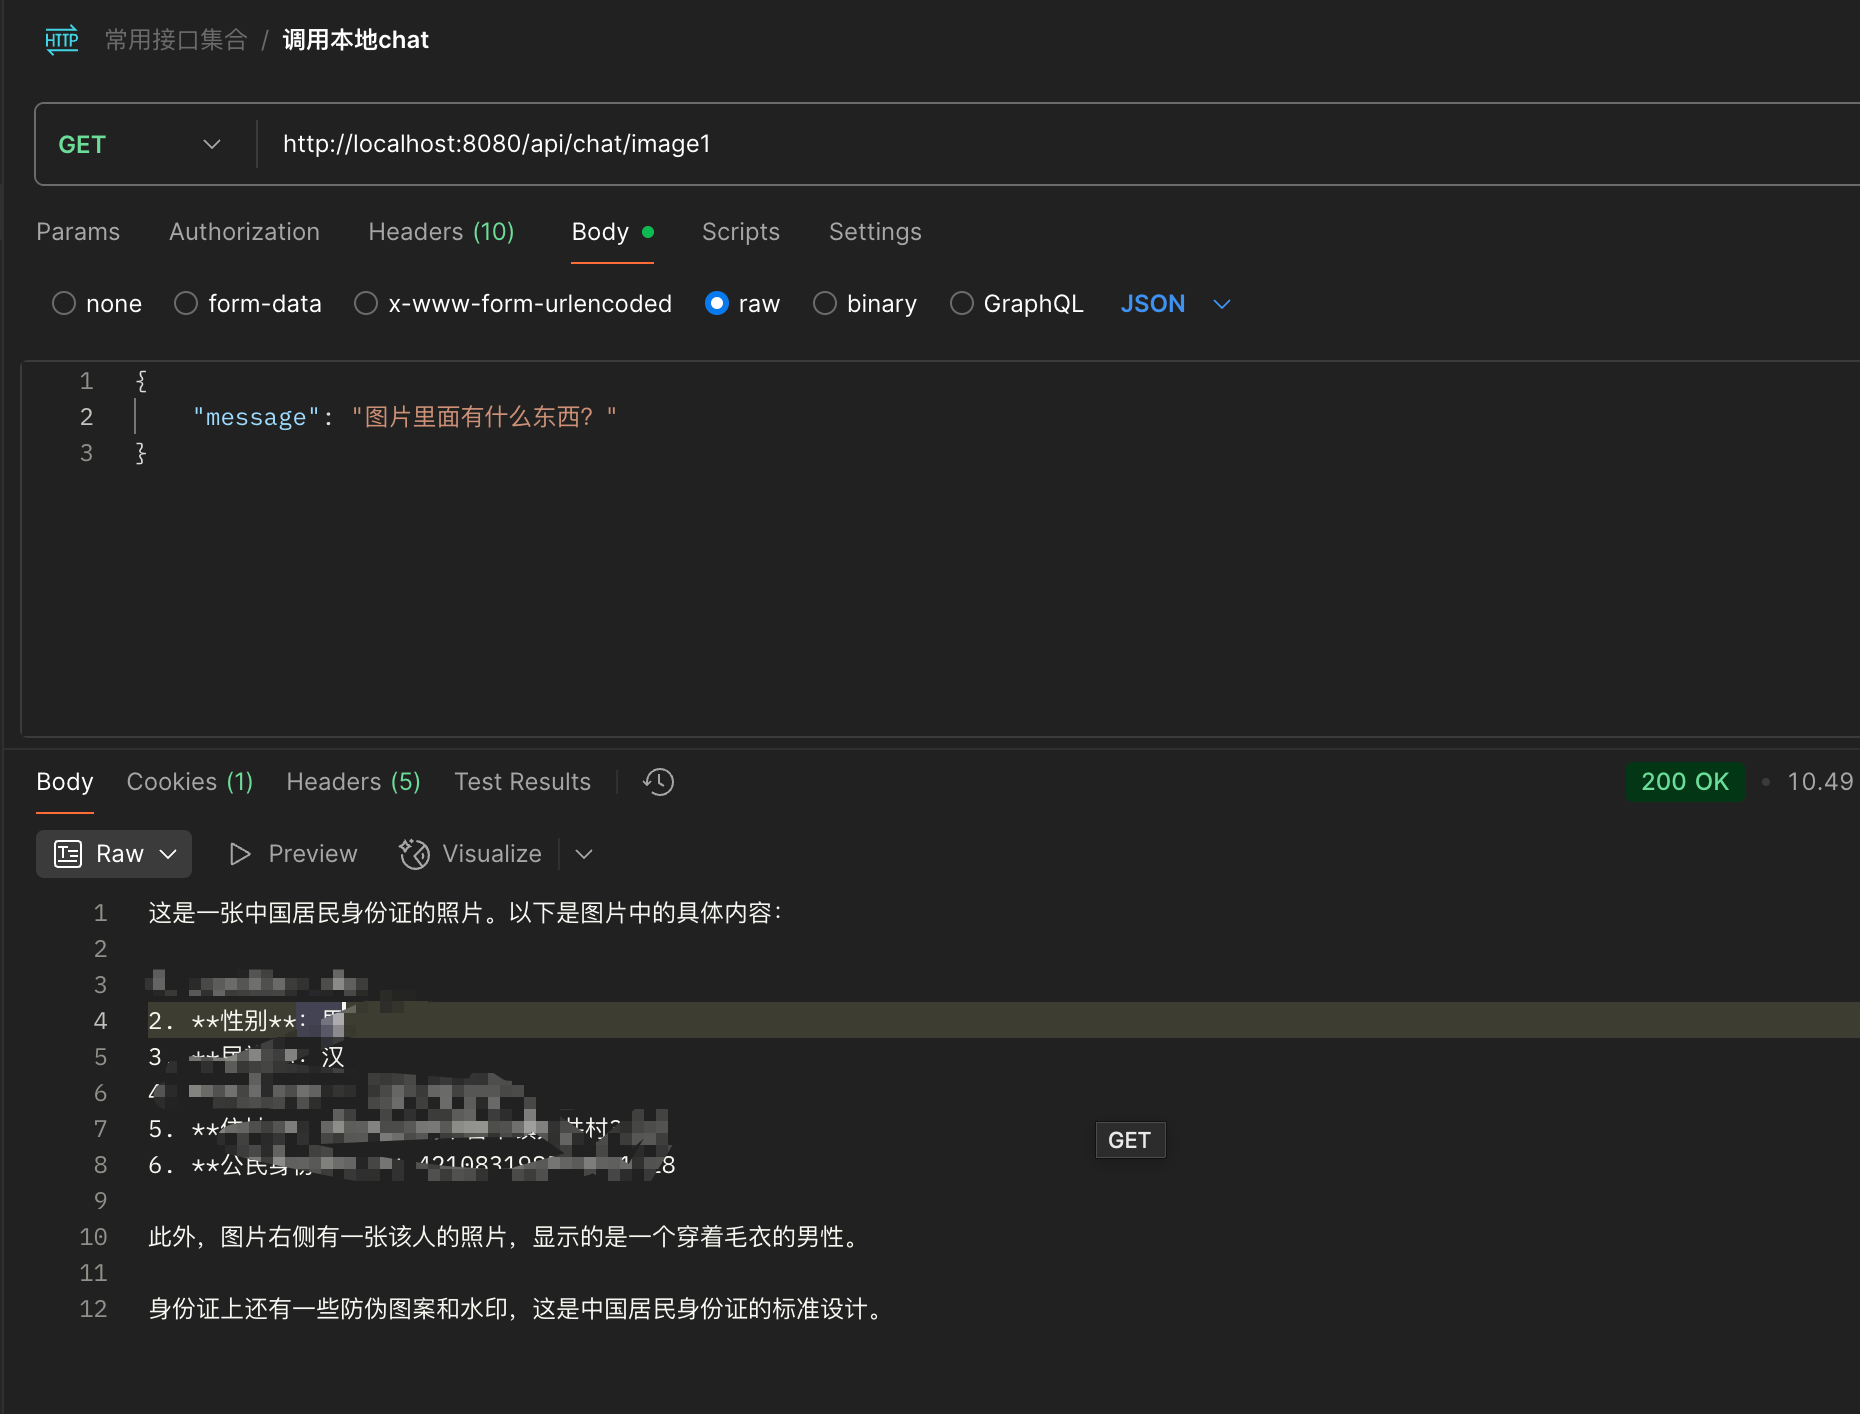Viewport: 1860px width, 1414px height.
Task: Click the response time value 10.49
Action: (x=1820, y=782)
